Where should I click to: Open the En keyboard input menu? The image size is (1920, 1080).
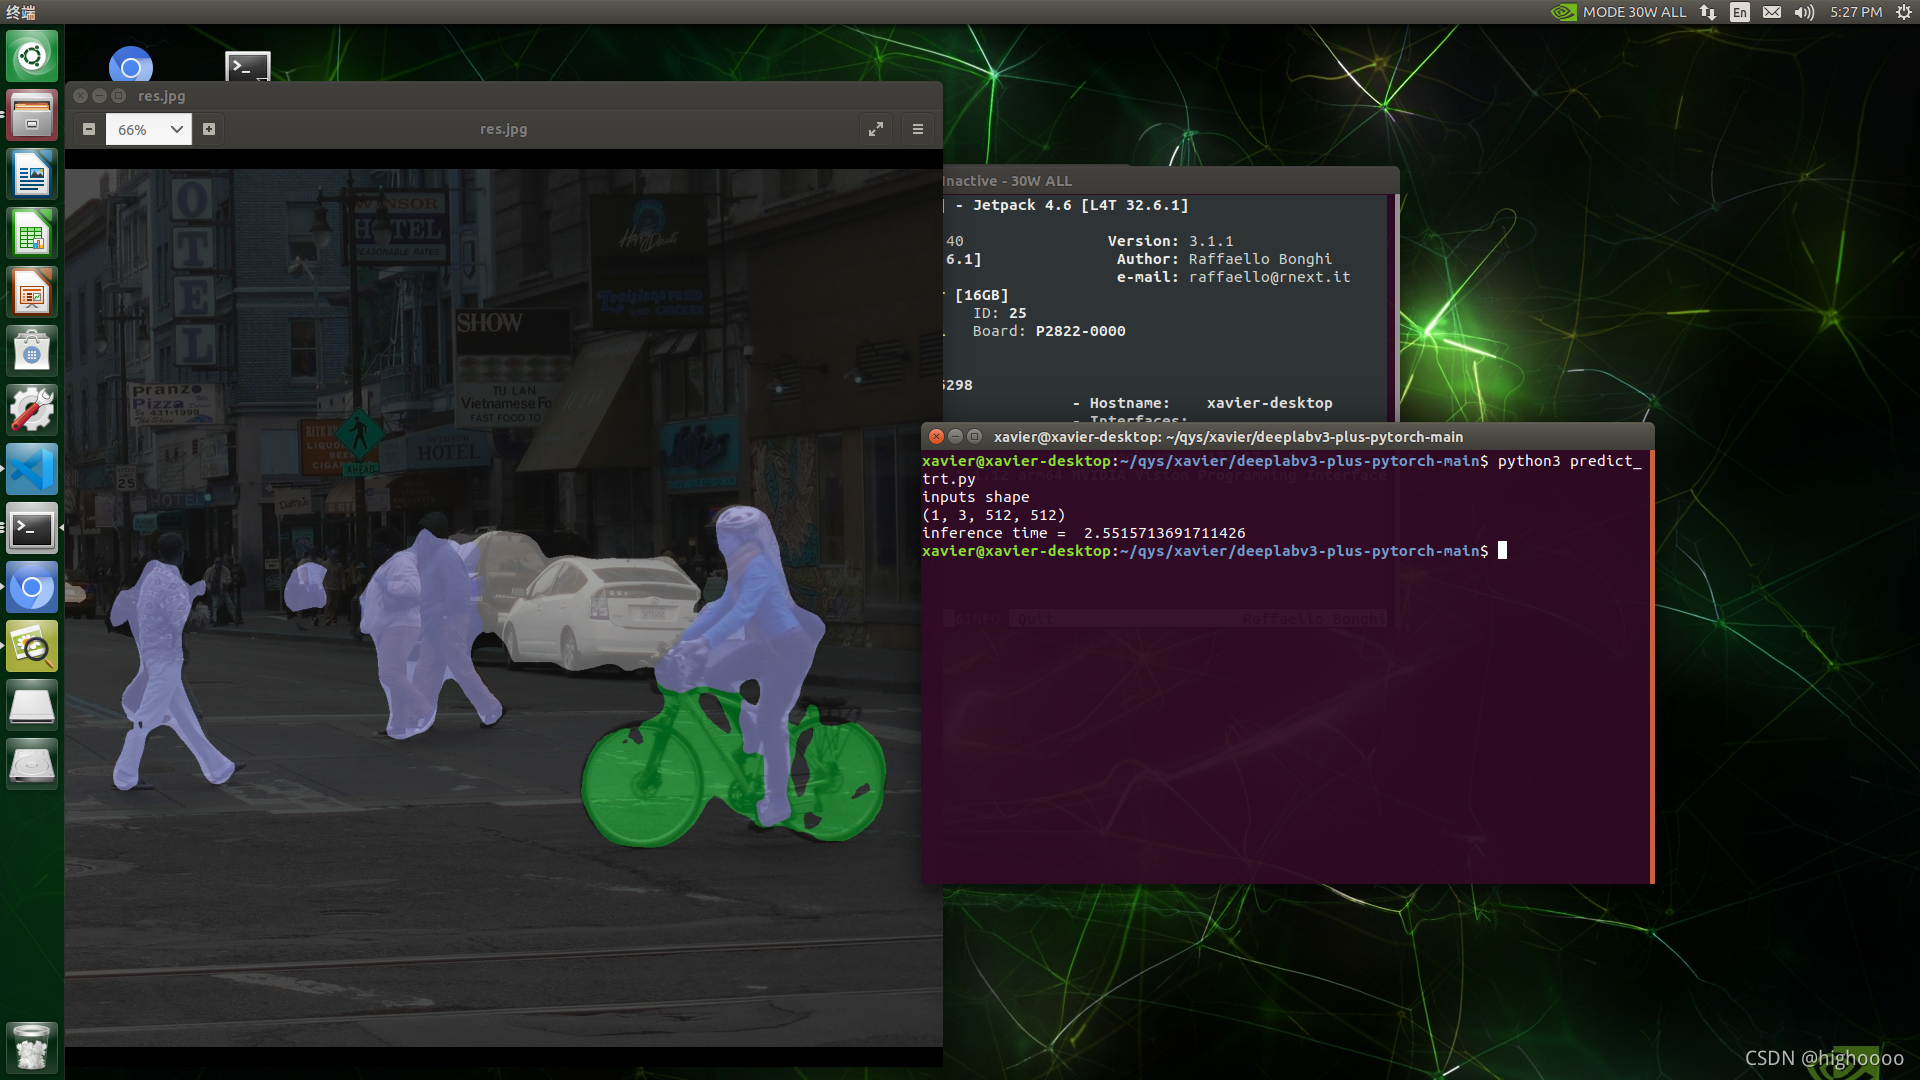pyautogui.click(x=1740, y=12)
